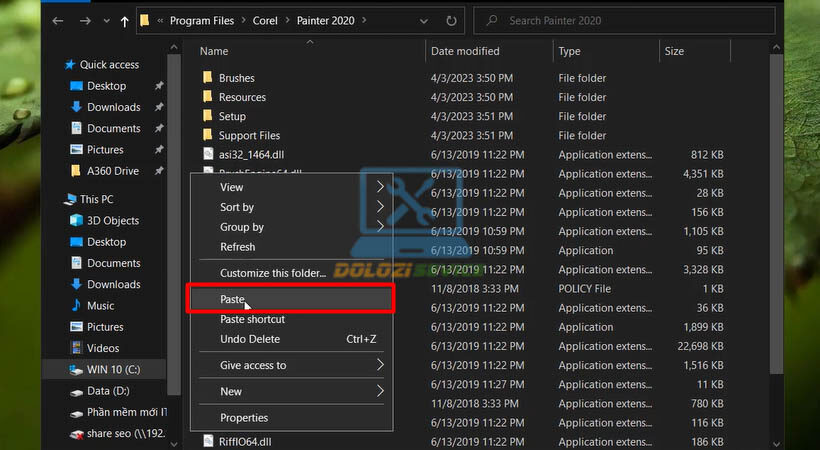
Task: Click the 22,698 KB size value
Action: click(x=700, y=346)
